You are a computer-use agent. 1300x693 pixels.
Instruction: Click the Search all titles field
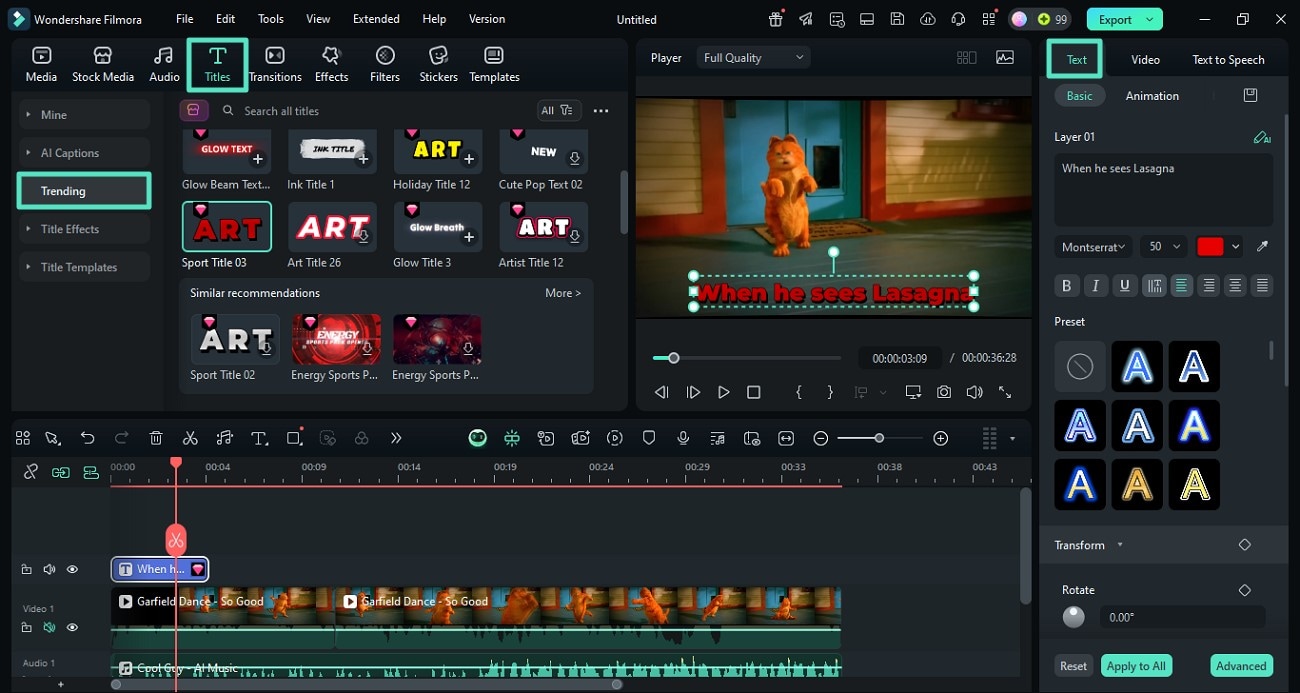375,111
